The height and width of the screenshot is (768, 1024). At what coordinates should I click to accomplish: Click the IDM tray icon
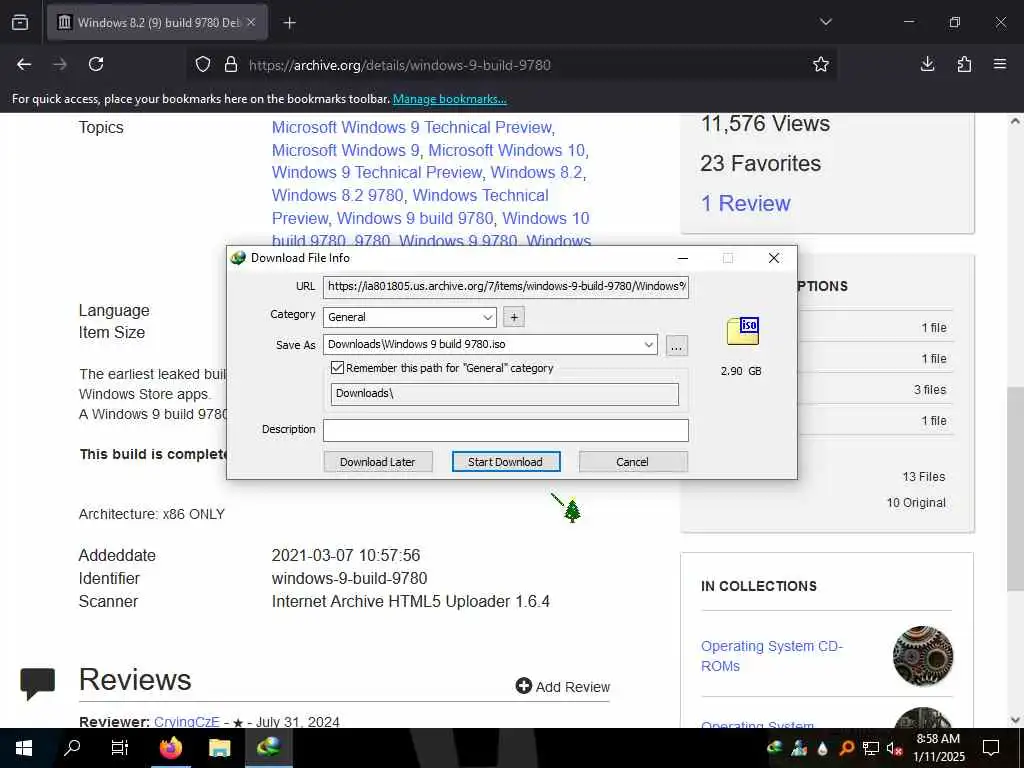(x=775, y=748)
